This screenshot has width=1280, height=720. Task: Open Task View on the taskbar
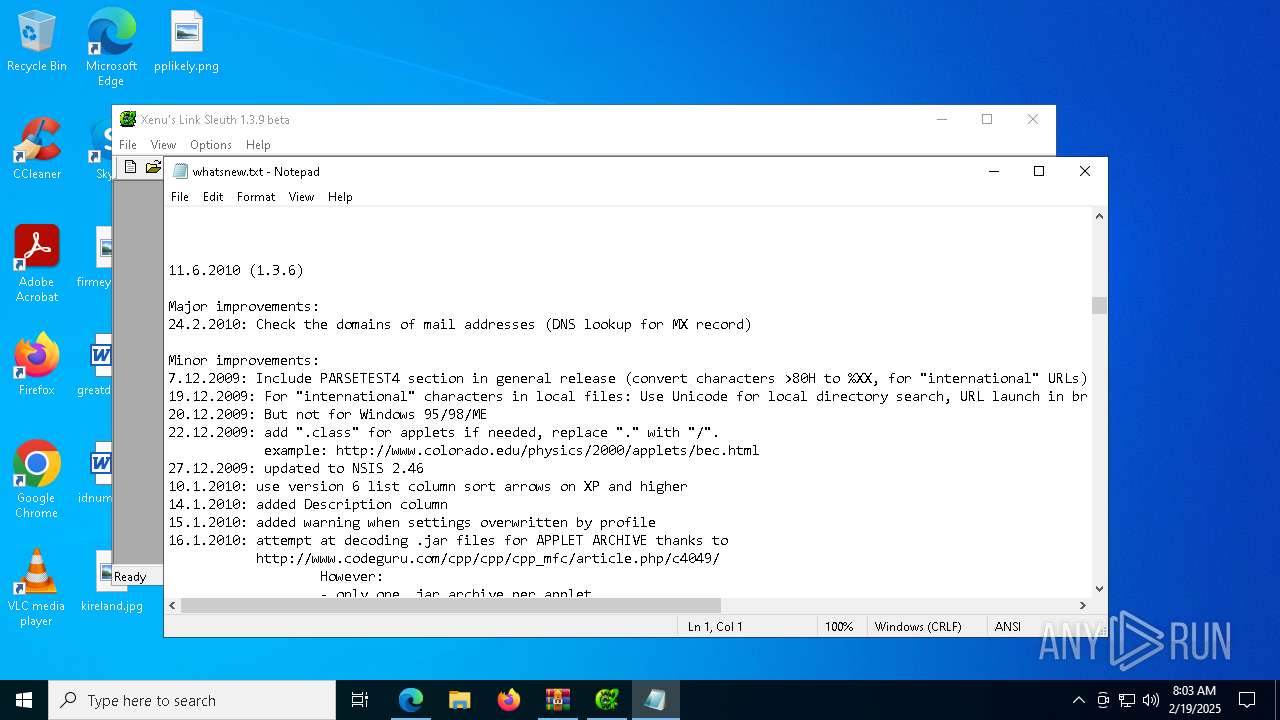pos(360,700)
